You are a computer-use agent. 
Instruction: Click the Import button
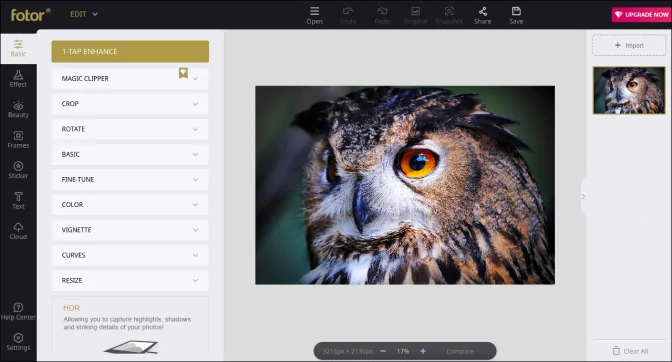(629, 45)
